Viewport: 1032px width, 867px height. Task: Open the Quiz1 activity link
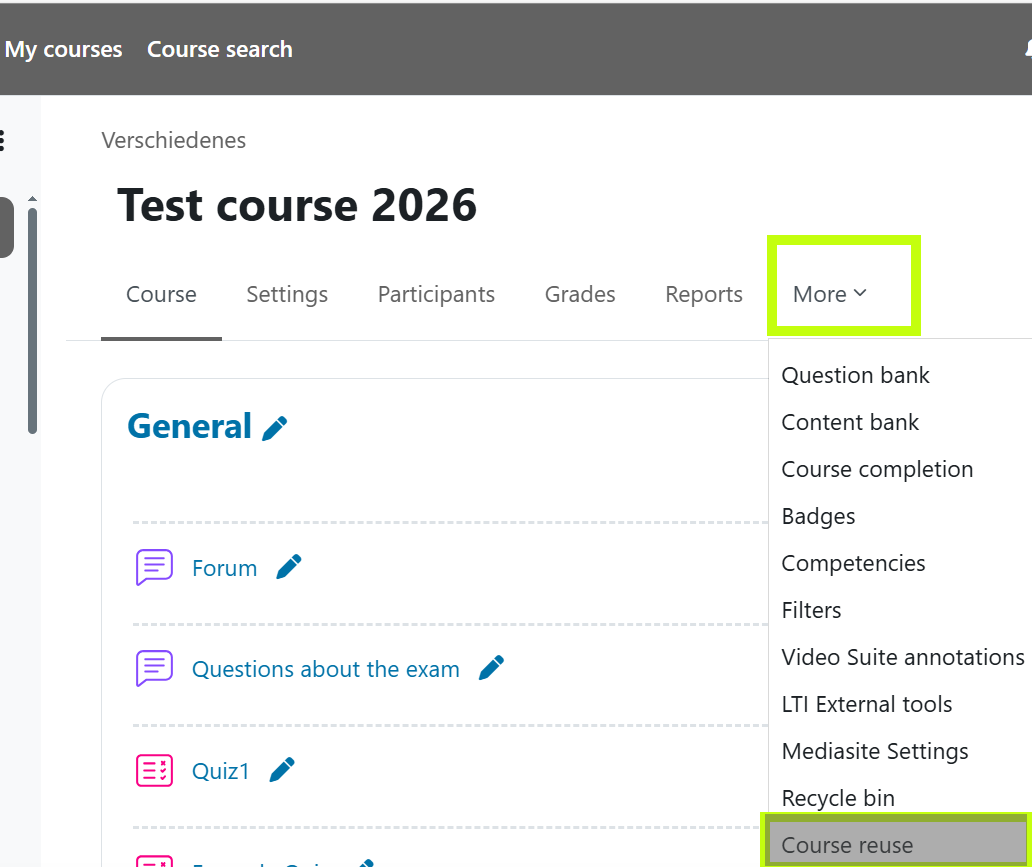(x=220, y=770)
